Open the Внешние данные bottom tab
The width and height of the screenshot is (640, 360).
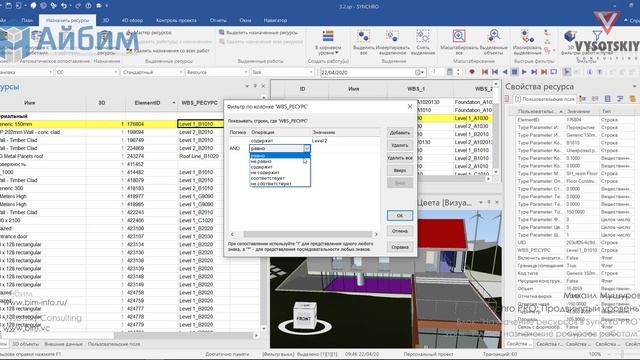coord(63,344)
